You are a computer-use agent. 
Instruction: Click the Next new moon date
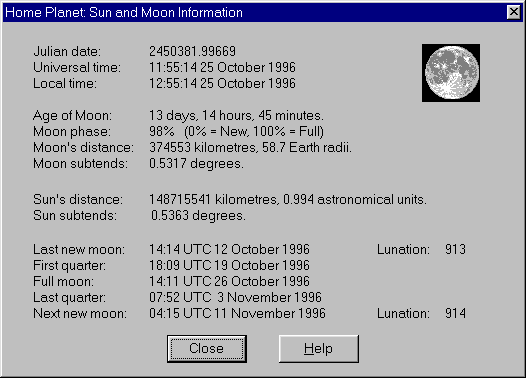[237, 314]
